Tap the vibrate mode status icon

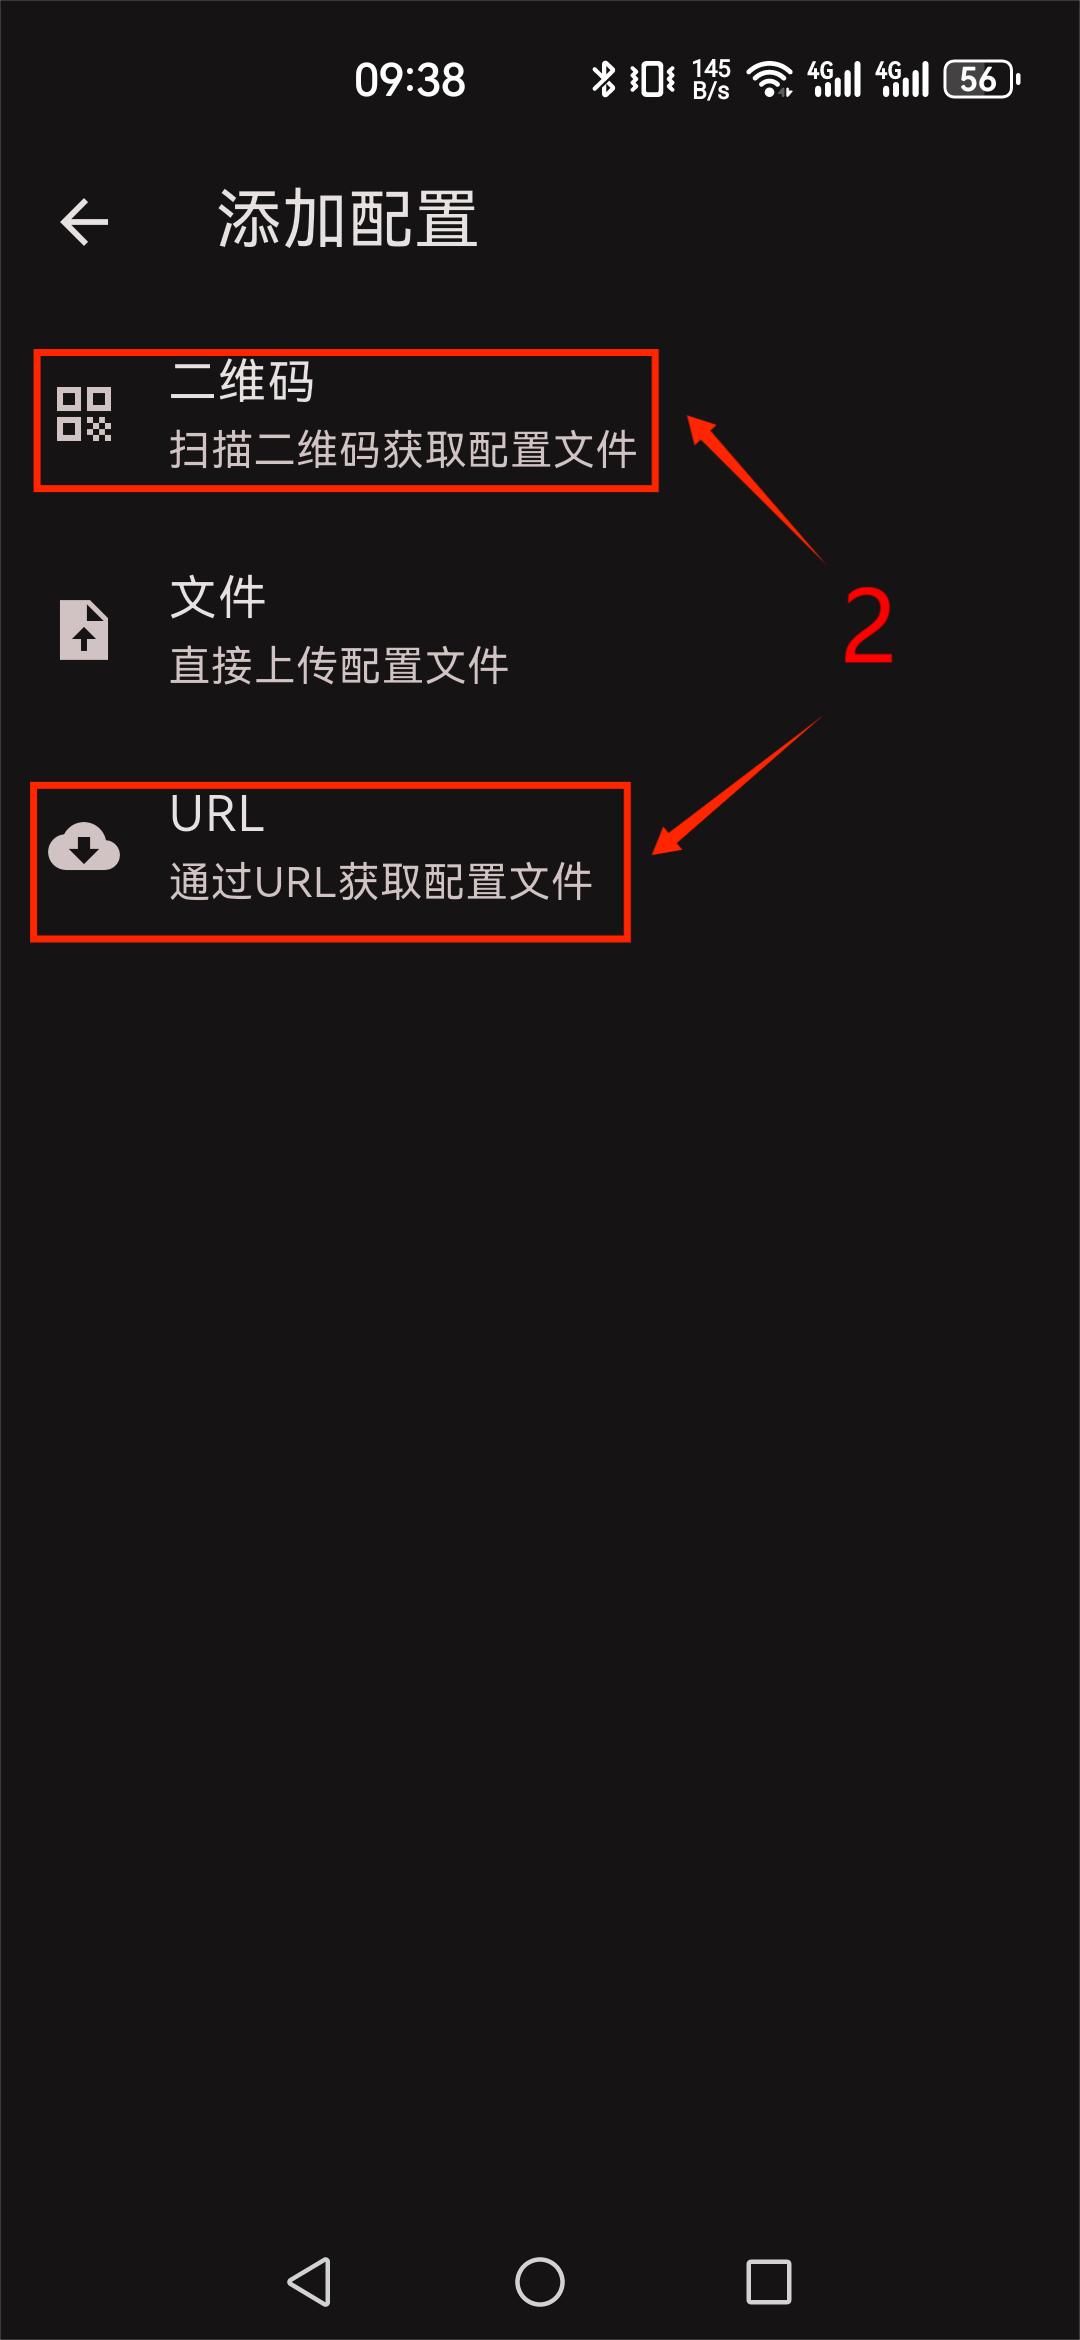tap(652, 79)
